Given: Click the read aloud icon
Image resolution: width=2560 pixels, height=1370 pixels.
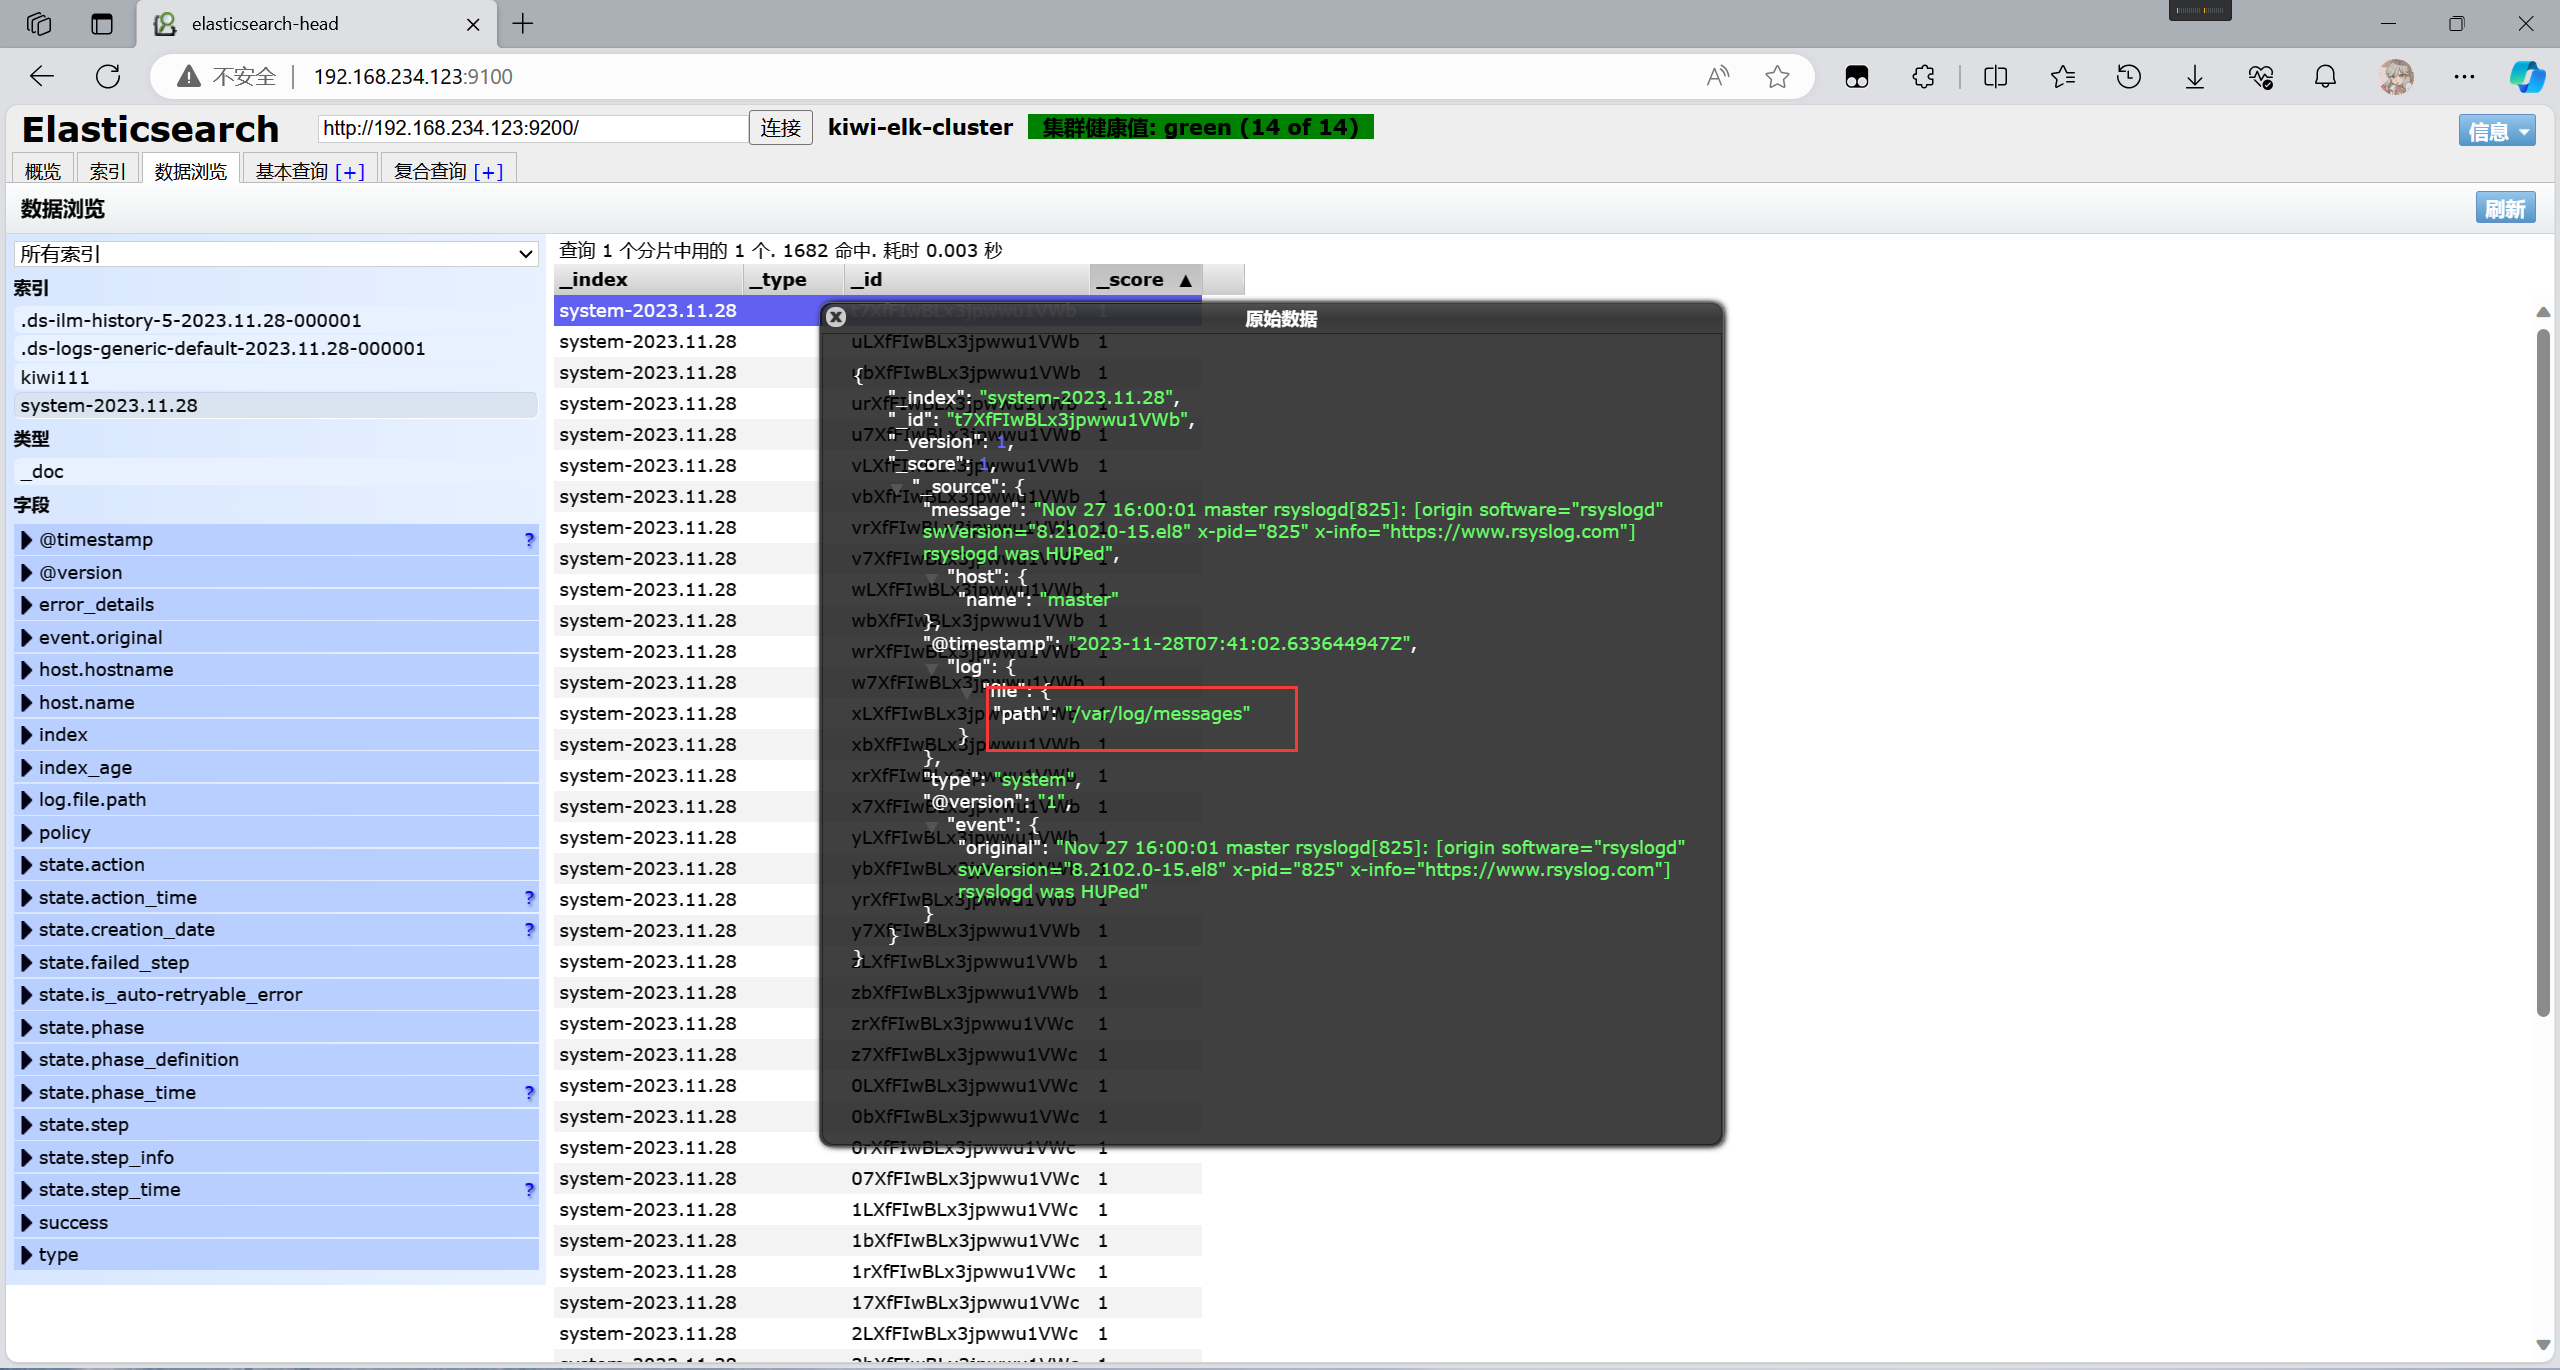Looking at the screenshot, I should pyautogui.click(x=1717, y=76).
